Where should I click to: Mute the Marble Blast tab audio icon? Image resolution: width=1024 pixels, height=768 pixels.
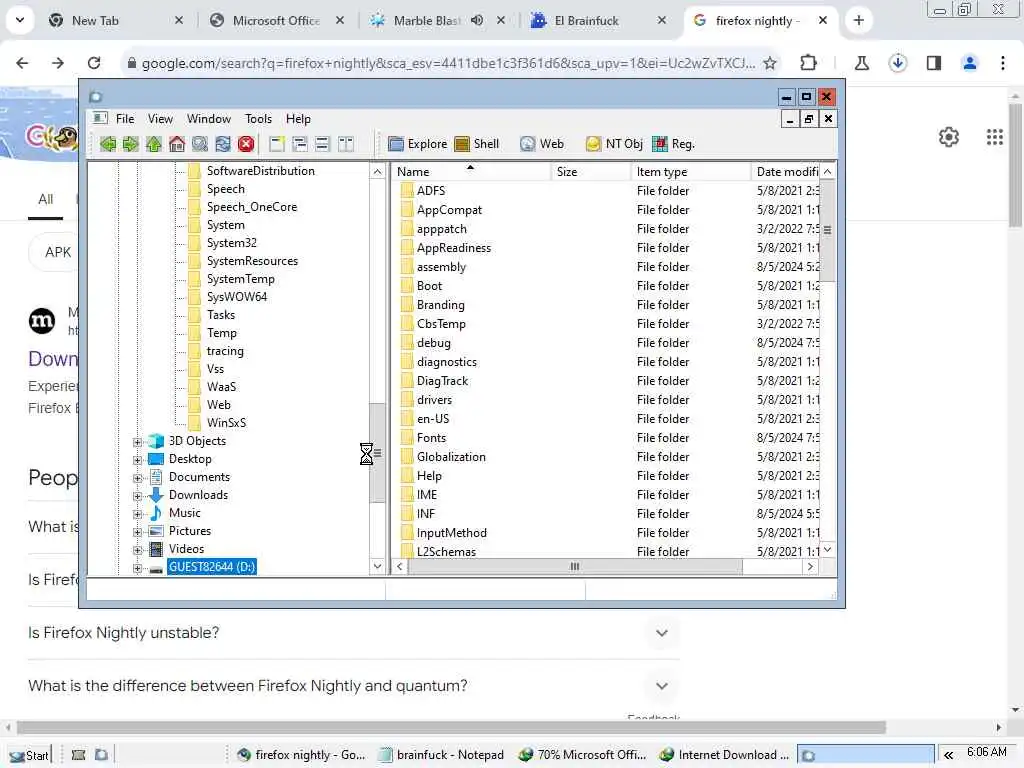pyautogui.click(x=477, y=20)
